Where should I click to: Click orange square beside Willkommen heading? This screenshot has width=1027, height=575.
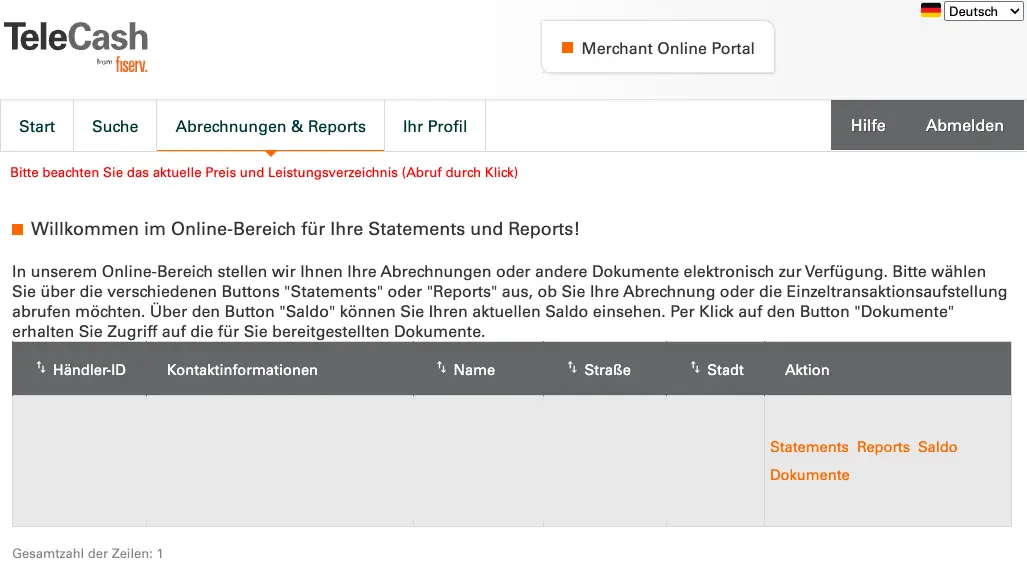point(17,230)
